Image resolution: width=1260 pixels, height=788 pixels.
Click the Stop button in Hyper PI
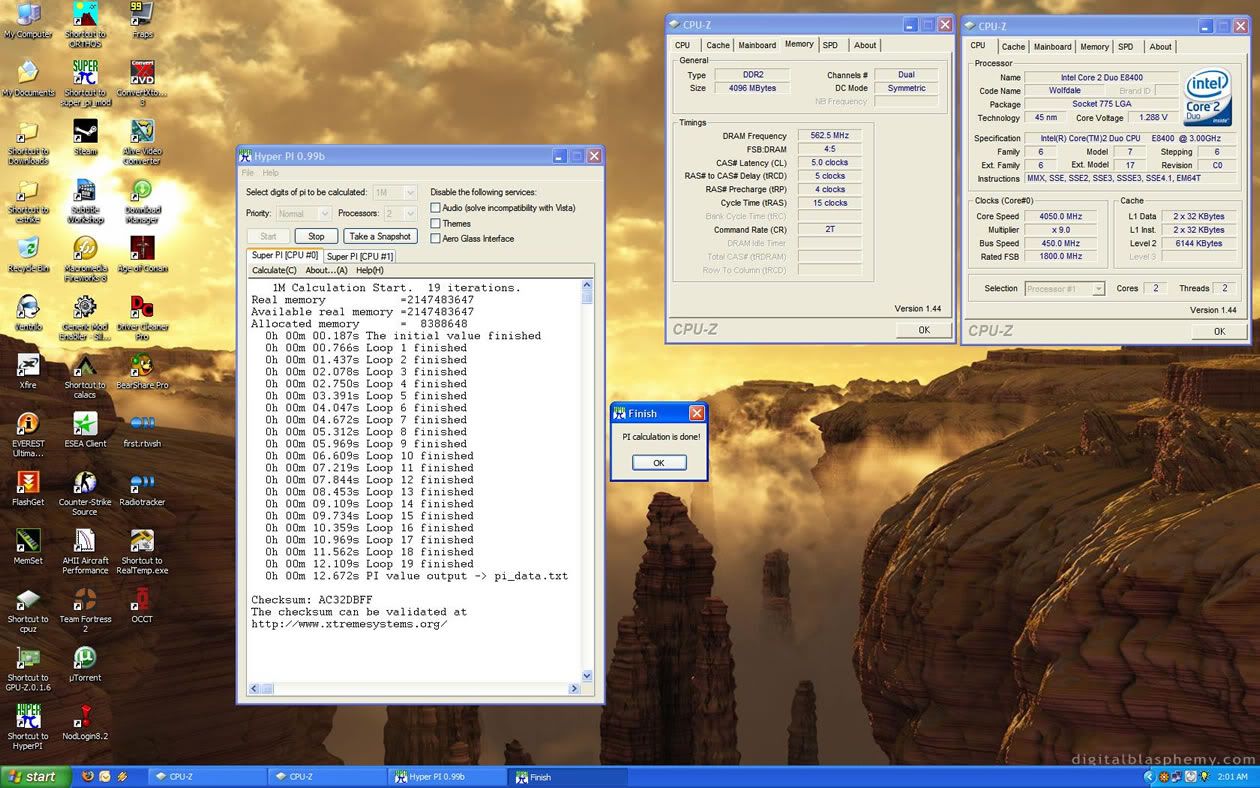coord(316,236)
